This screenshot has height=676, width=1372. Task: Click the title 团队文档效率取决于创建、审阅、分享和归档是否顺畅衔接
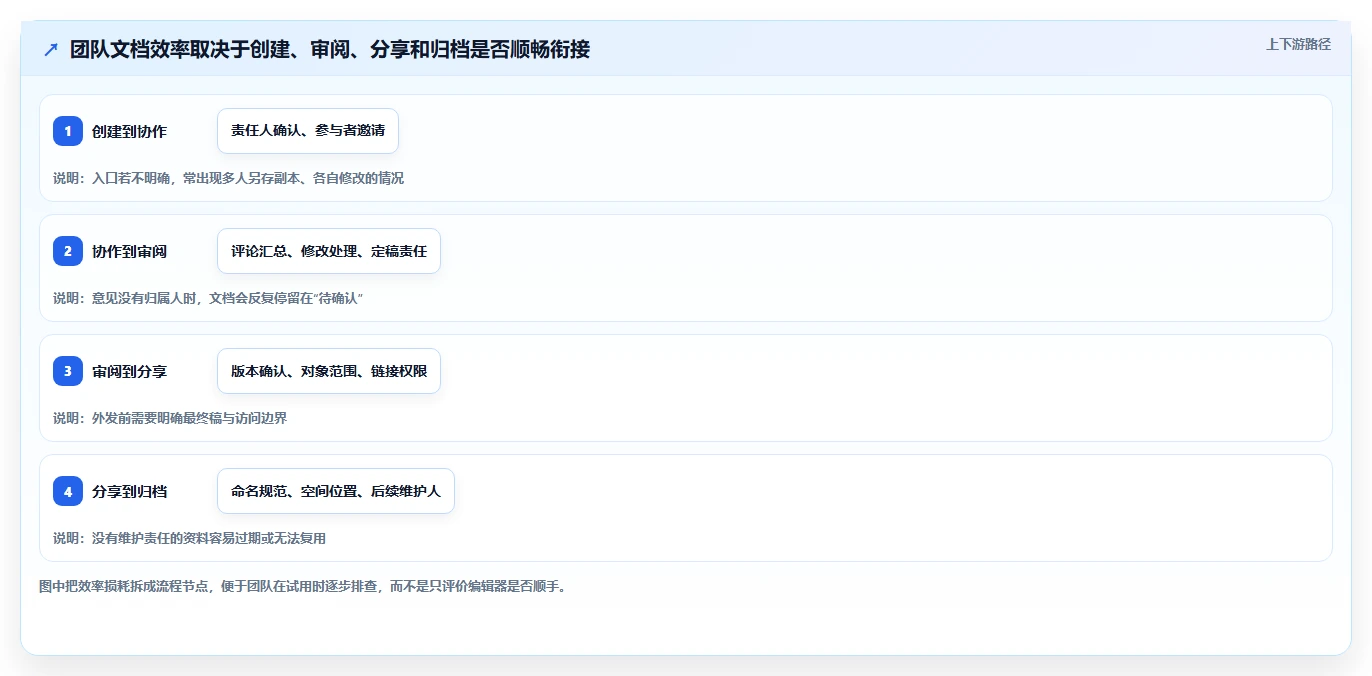click(x=330, y=50)
